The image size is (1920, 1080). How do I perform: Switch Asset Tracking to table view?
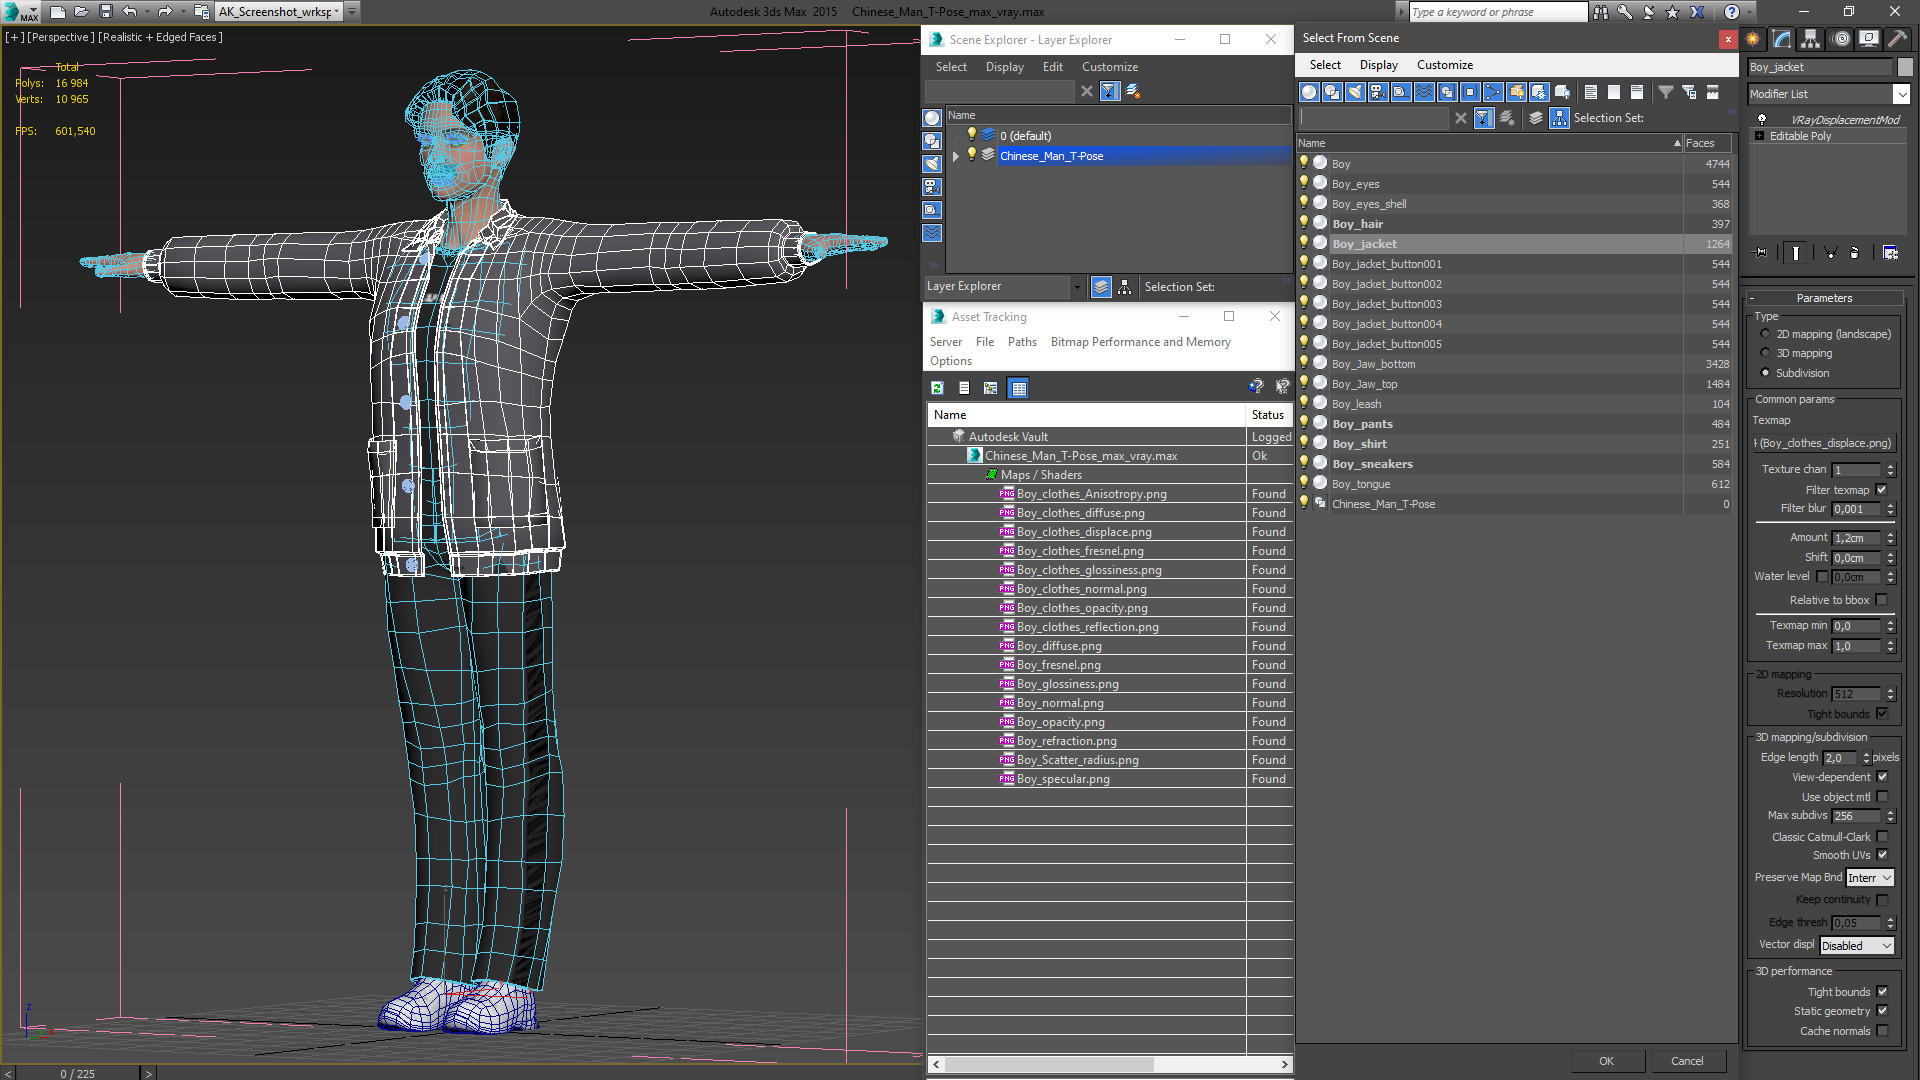point(1019,388)
